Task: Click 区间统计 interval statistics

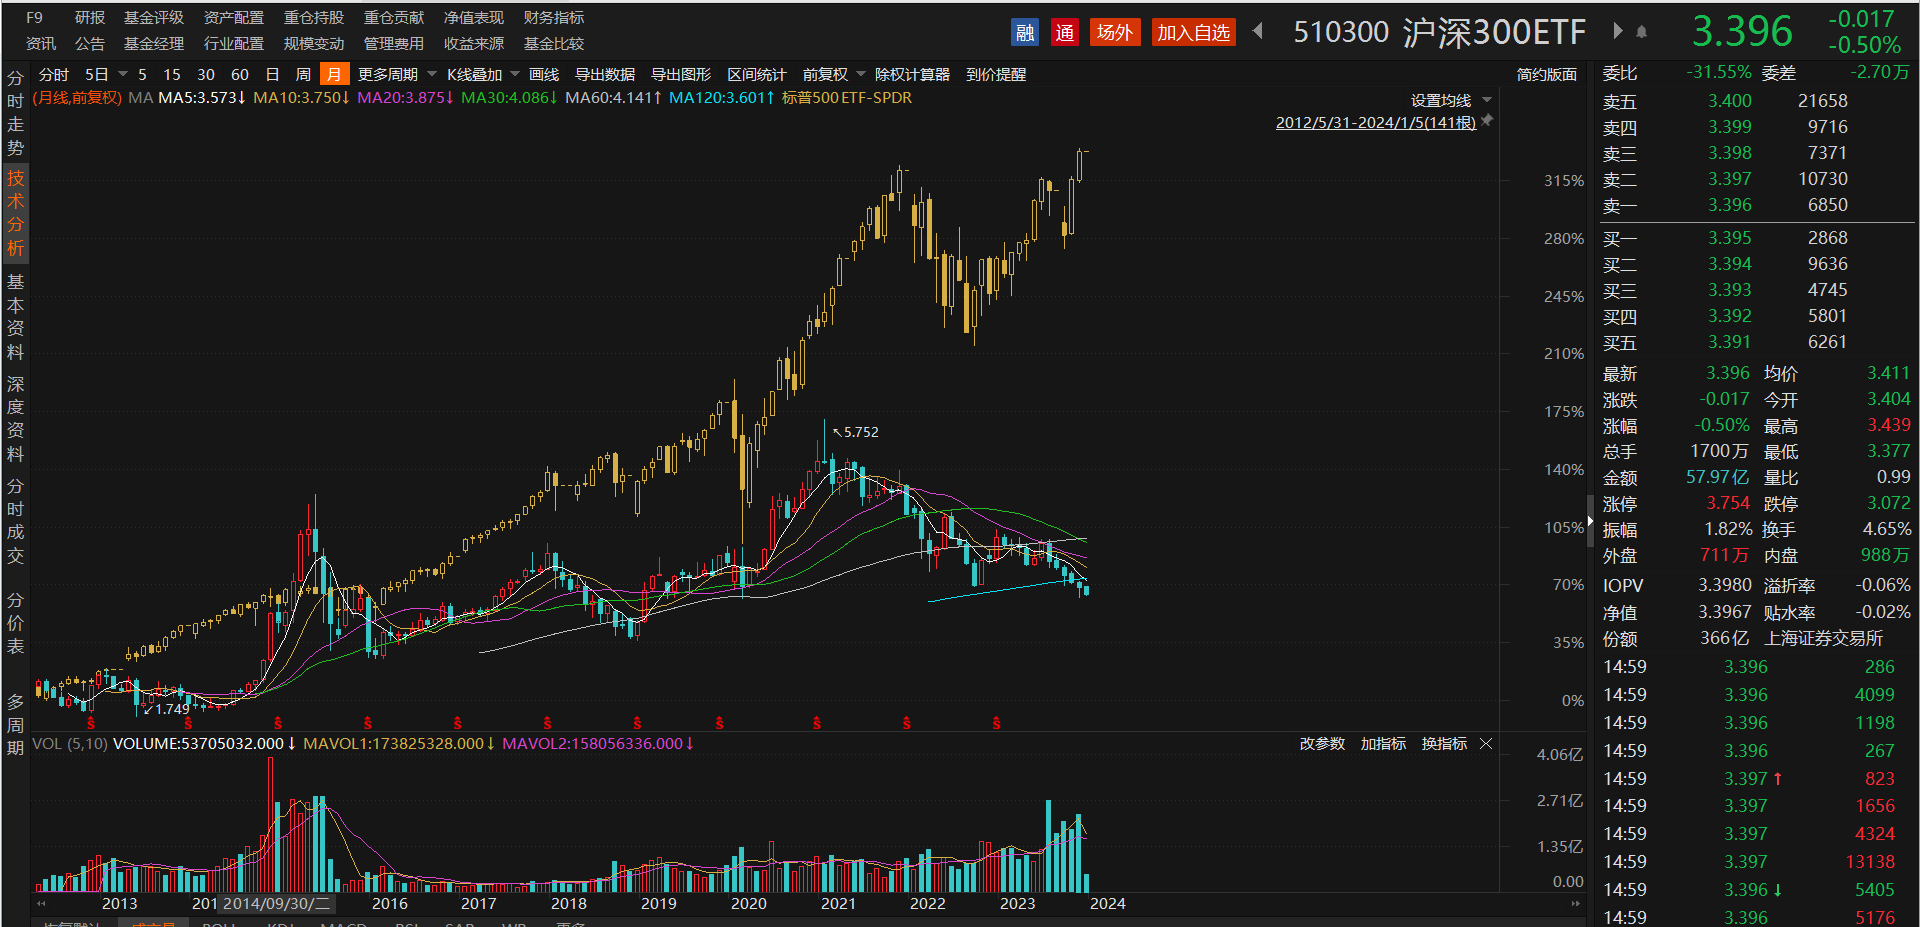Action: pos(757,75)
